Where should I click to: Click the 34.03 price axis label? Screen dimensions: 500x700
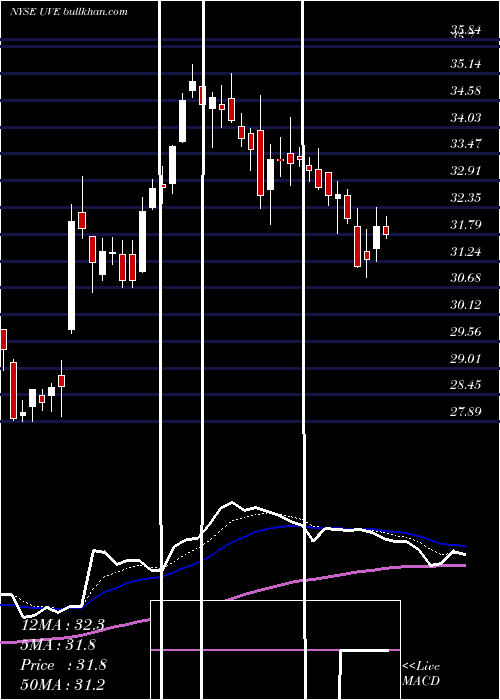(x=466, y=117)
